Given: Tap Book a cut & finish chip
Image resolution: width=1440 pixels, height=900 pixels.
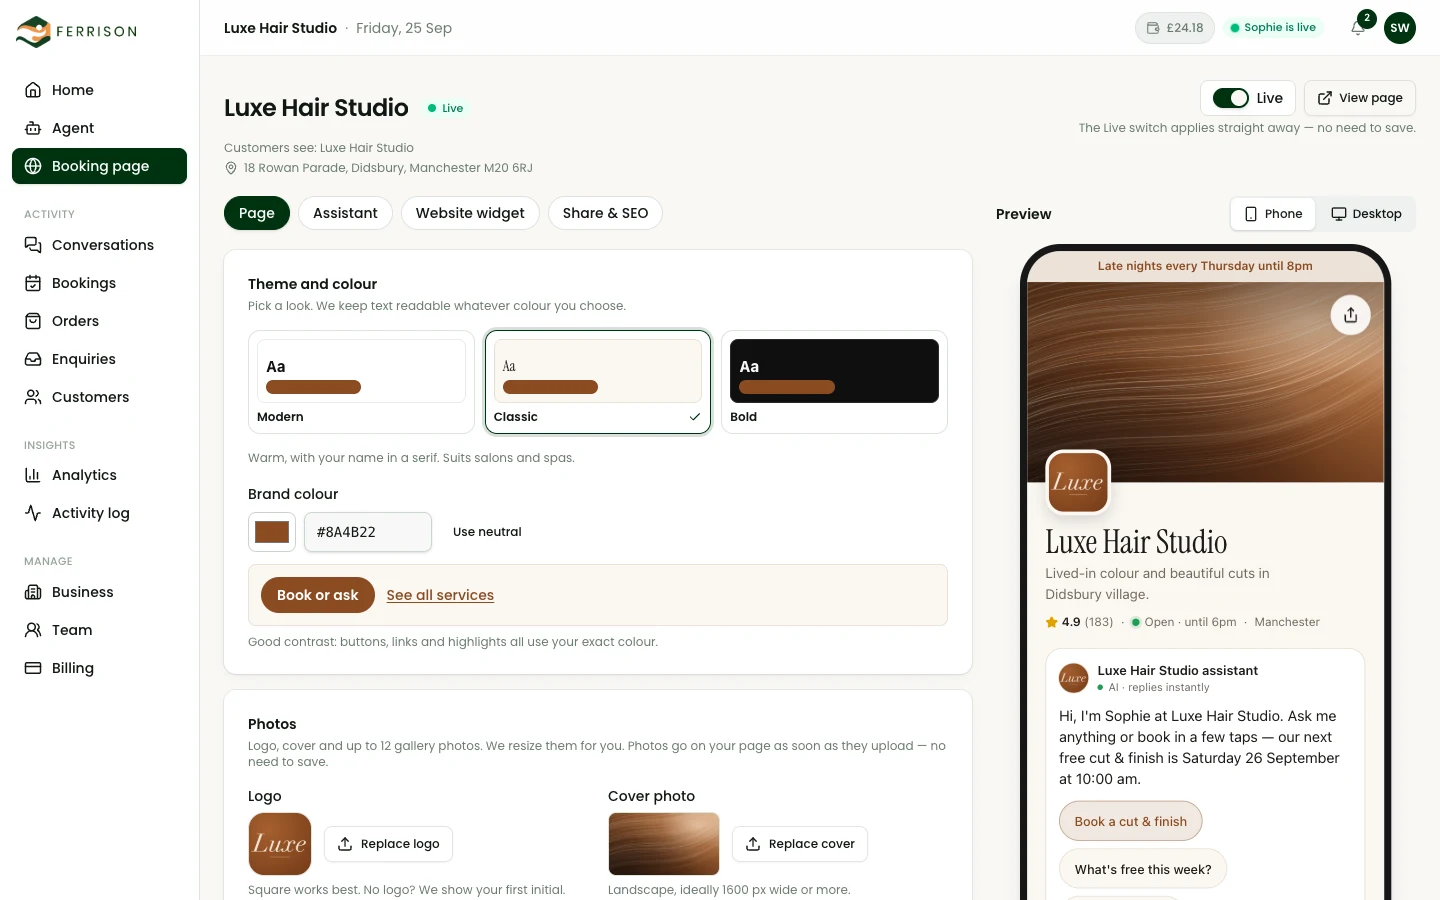Looking at the screenshot, I should 1131,822.
